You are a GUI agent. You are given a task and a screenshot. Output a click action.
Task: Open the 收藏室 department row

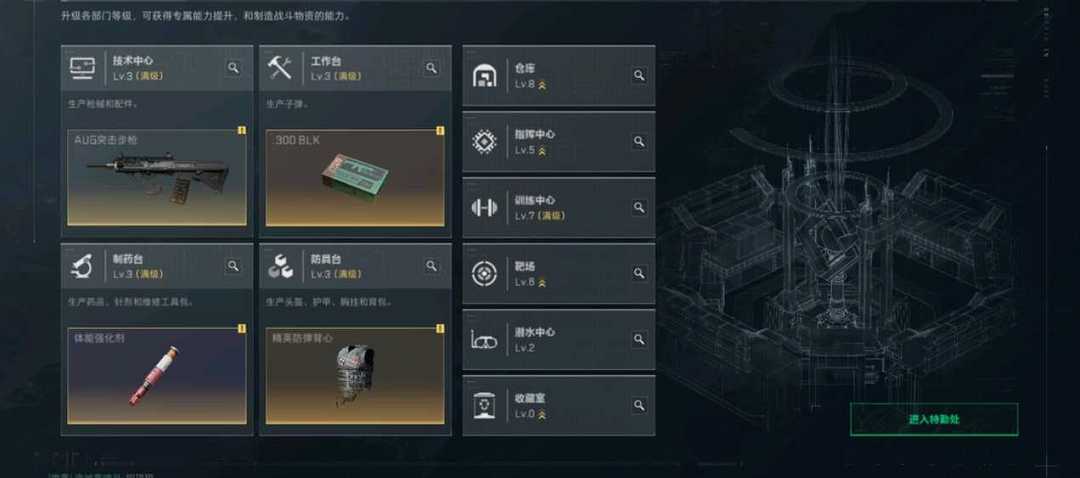point(559,406)
